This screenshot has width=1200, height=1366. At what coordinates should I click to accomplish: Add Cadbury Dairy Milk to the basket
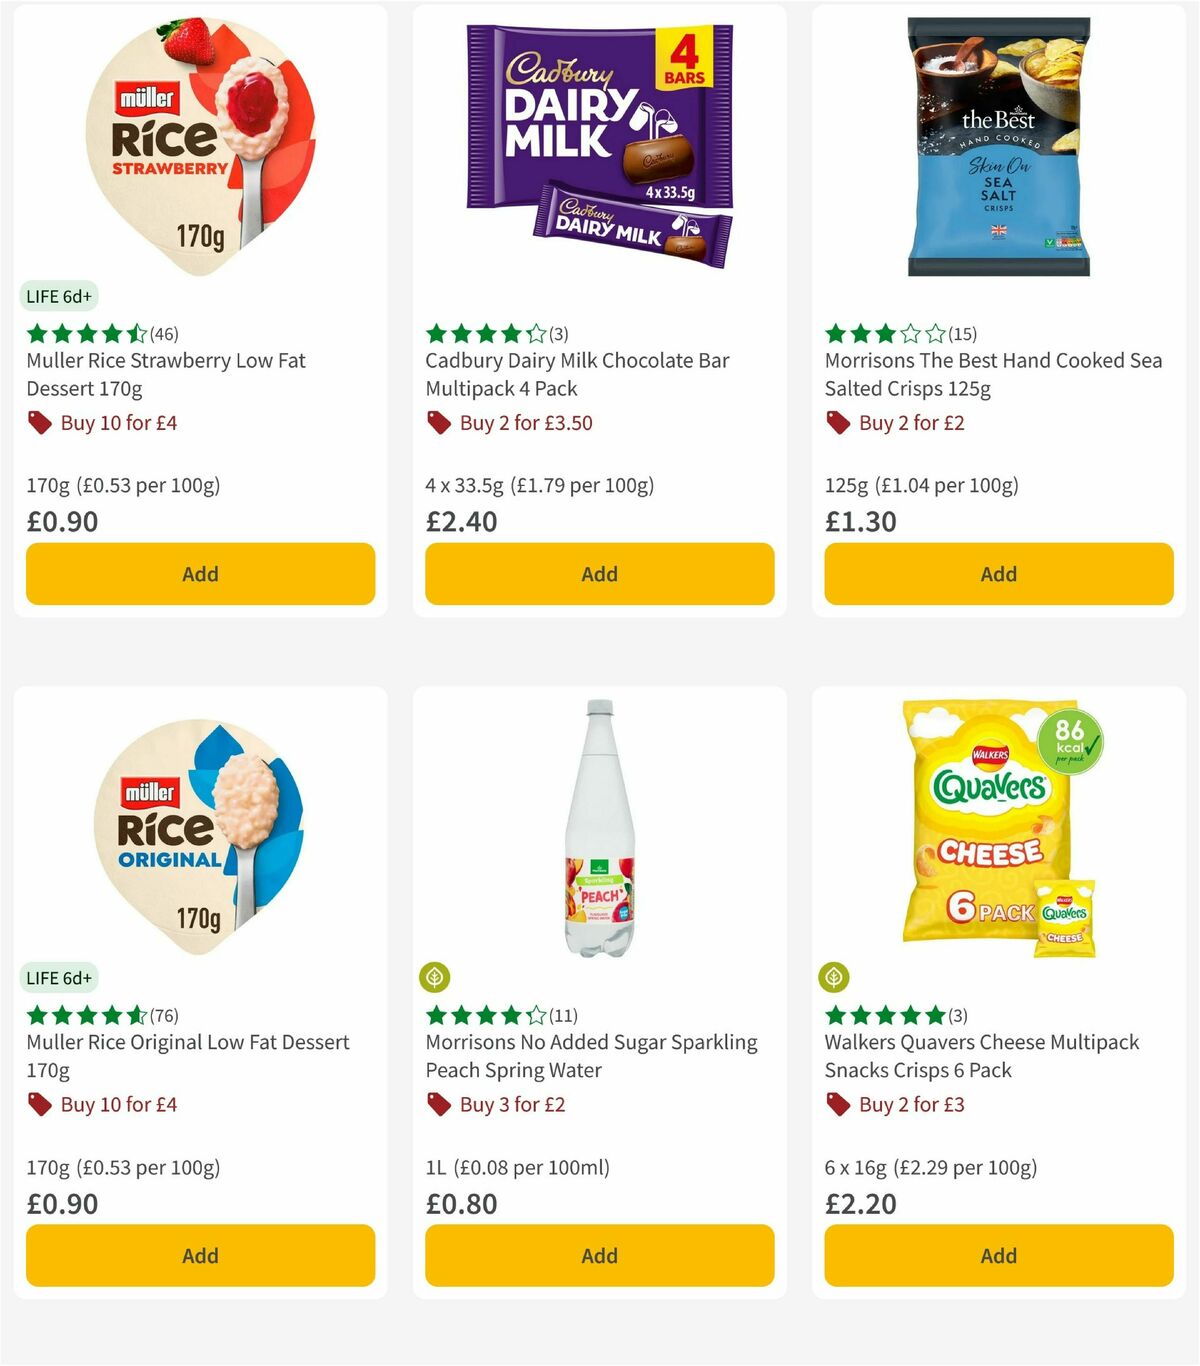[x=599, y=574]
